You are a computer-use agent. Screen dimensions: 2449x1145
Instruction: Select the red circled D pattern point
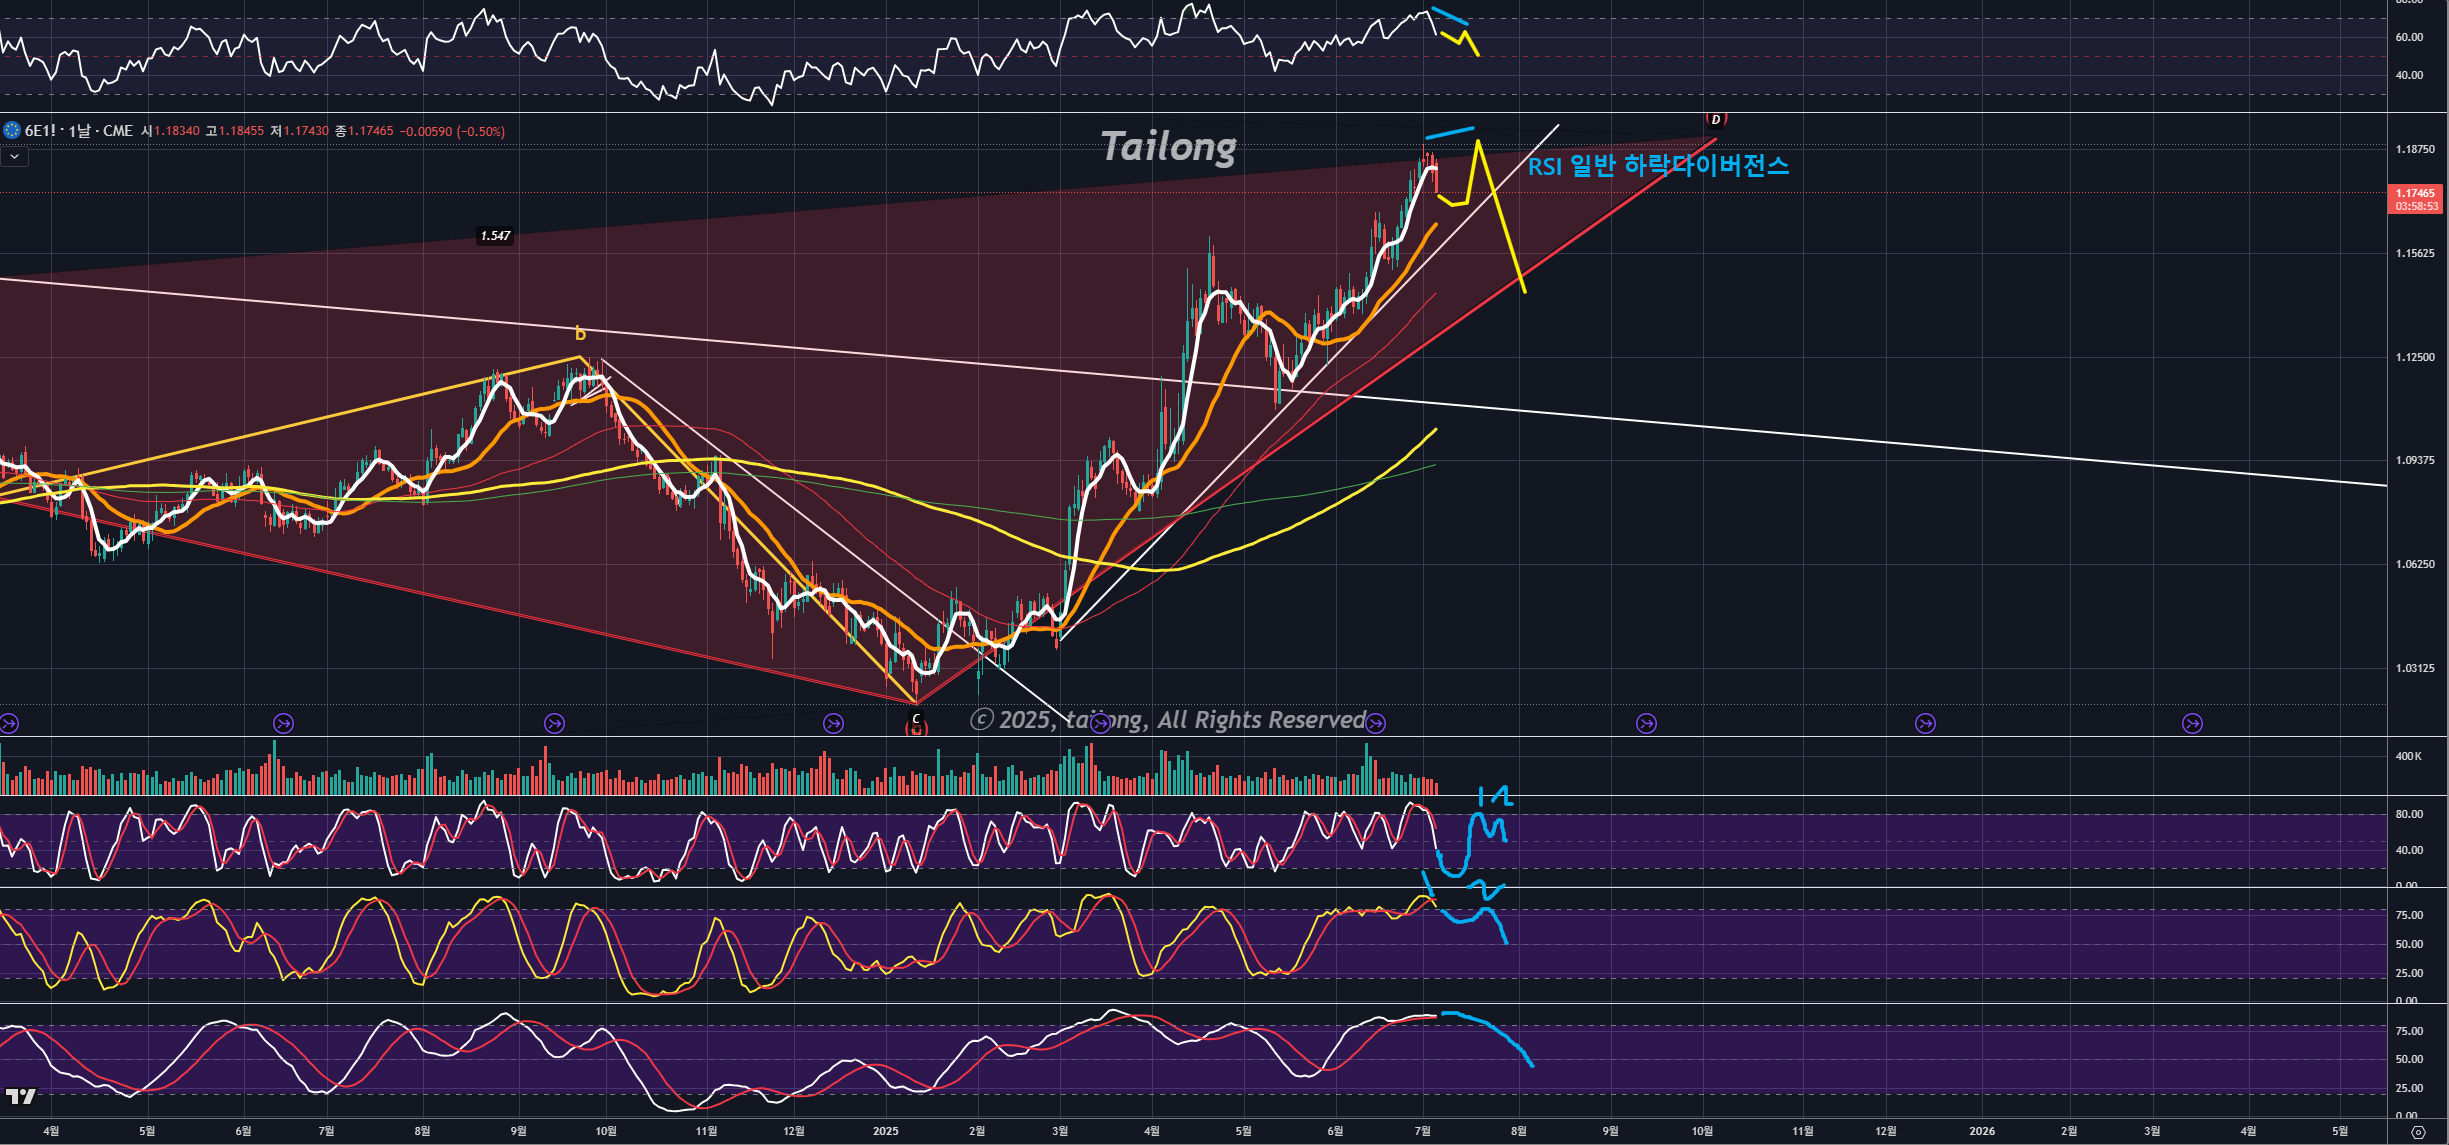(1716, 120)
